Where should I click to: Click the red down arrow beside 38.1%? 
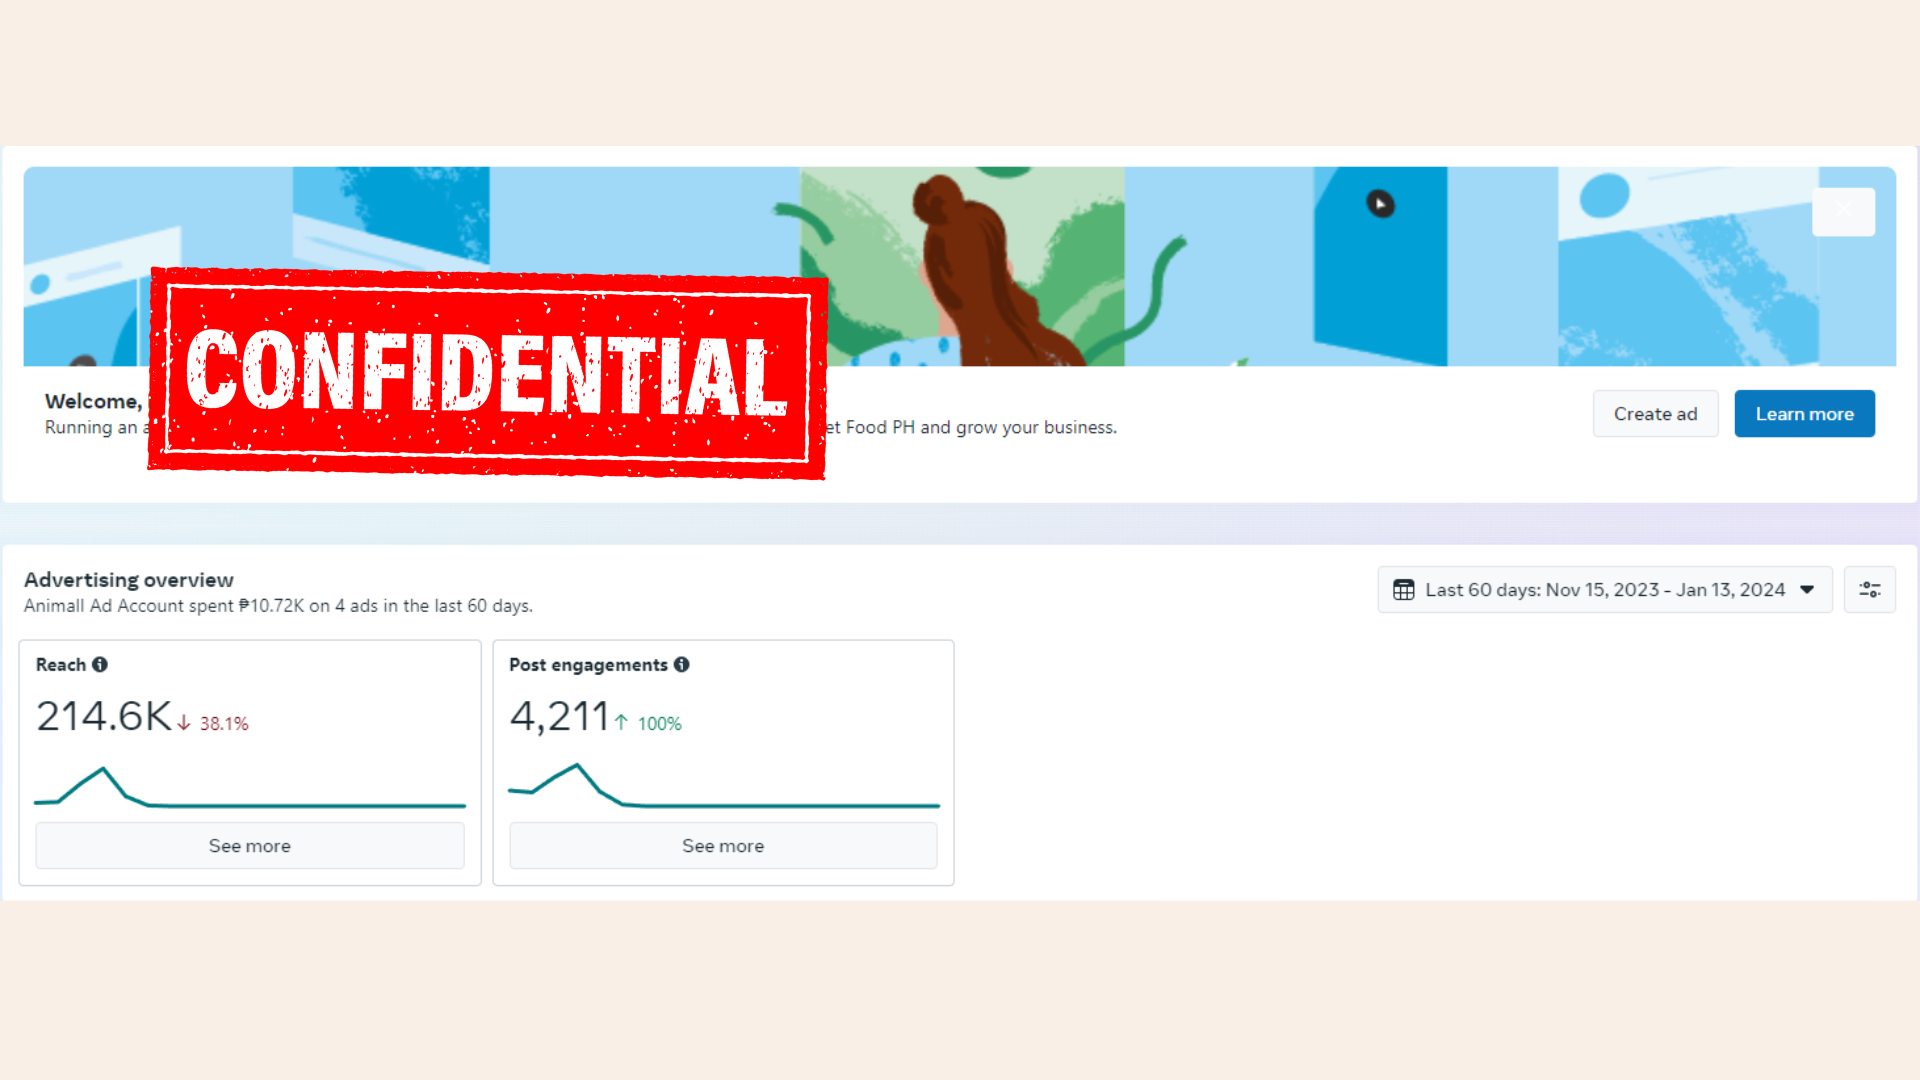pos(184,723)
